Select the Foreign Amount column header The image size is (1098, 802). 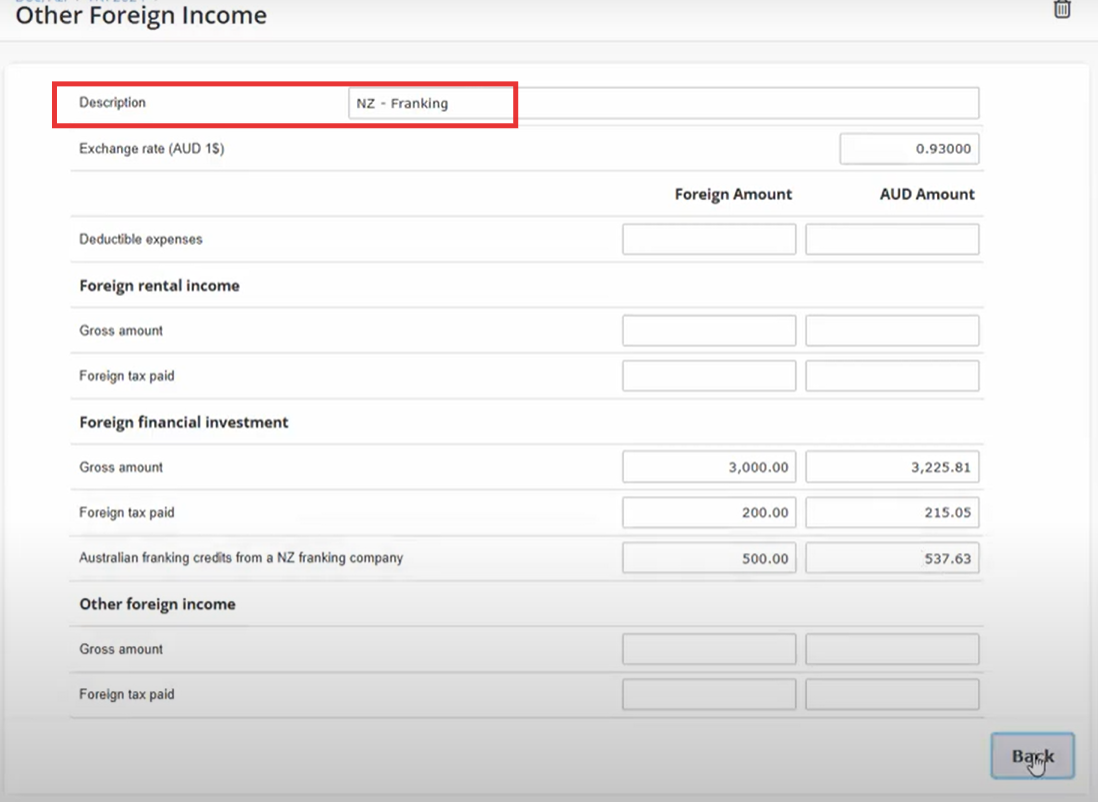point(733,194)
